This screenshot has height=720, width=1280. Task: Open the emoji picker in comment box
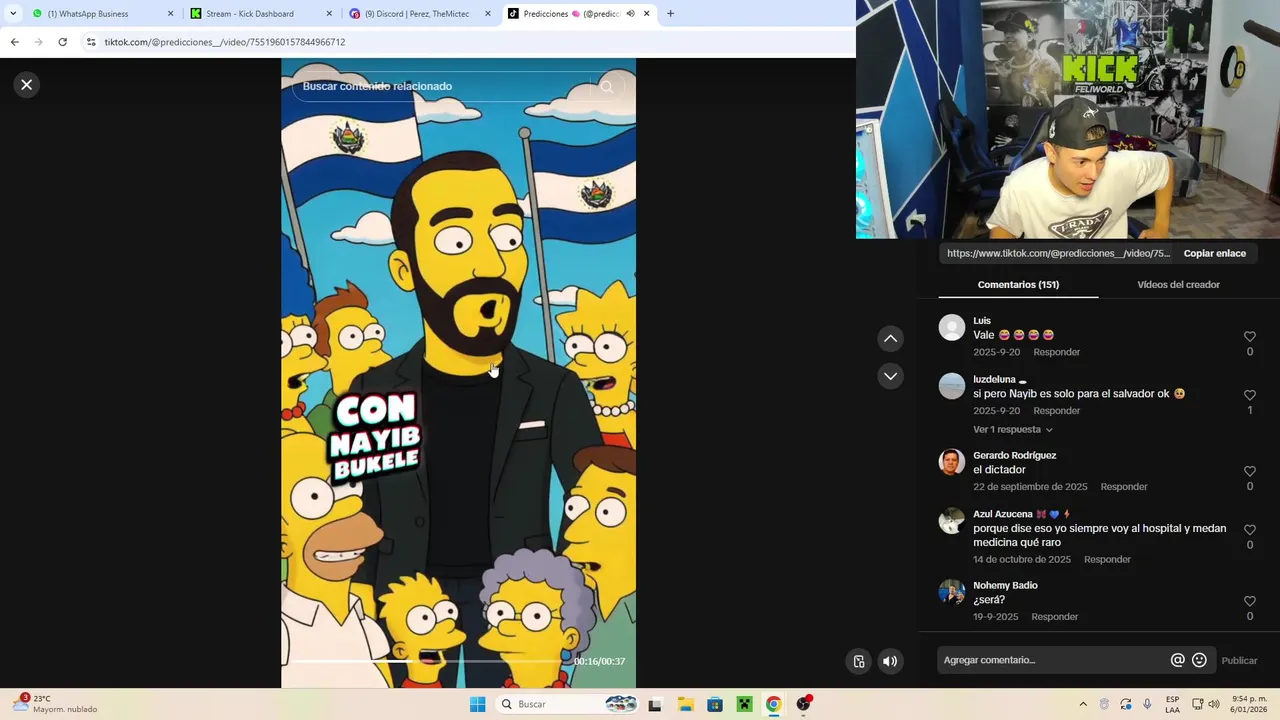click(1199, 660)
